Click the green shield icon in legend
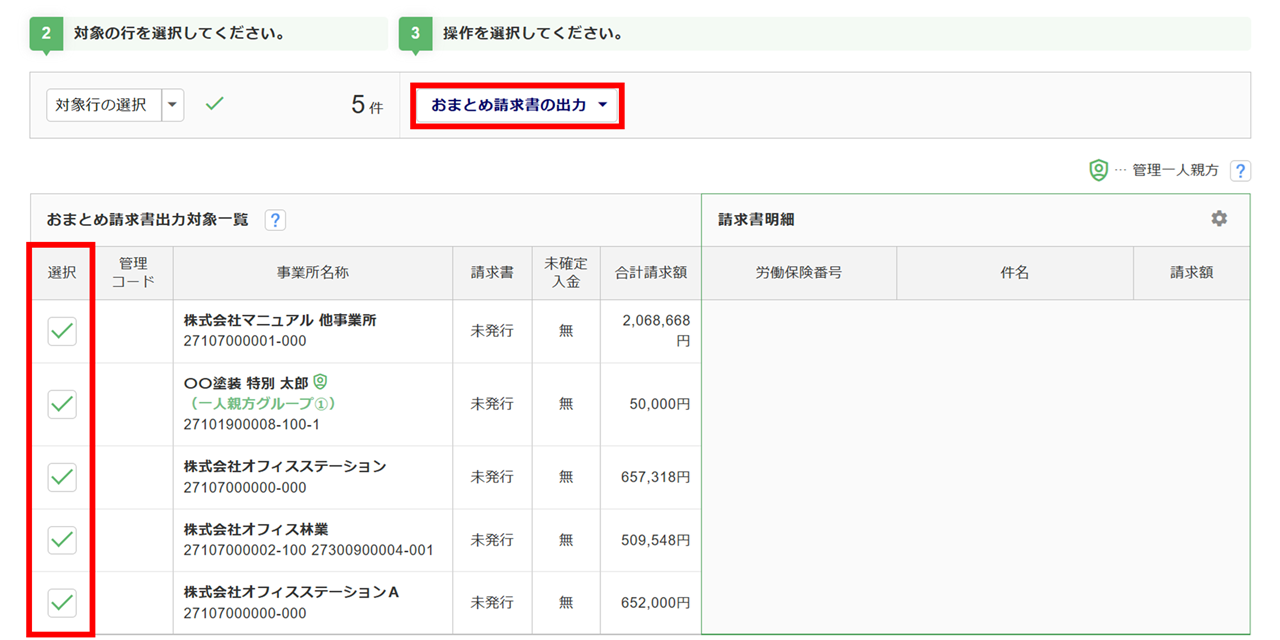The image size is (1280, 640). click(x=1098, y=171)
